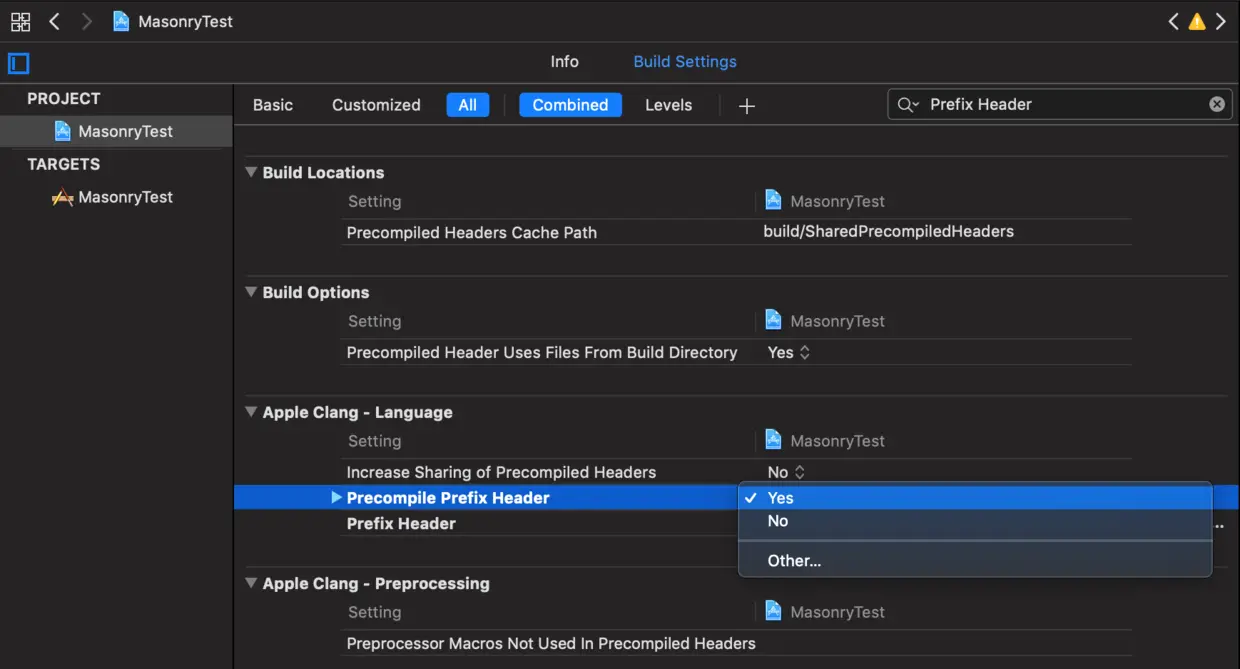1240x669 pixels.
Task: Clear the Prefix Header search text
Action: [1217, 104]
